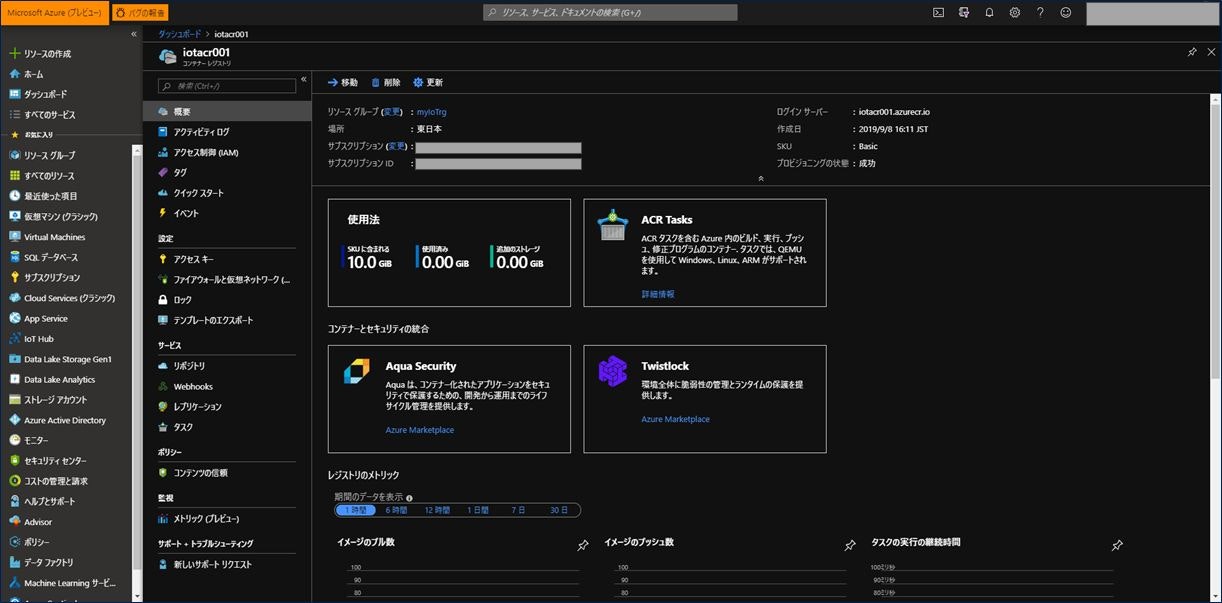Open Azure Marketplace link under Aqua Security
Viewport: 1222px width, 603px height.
(420, 430)
